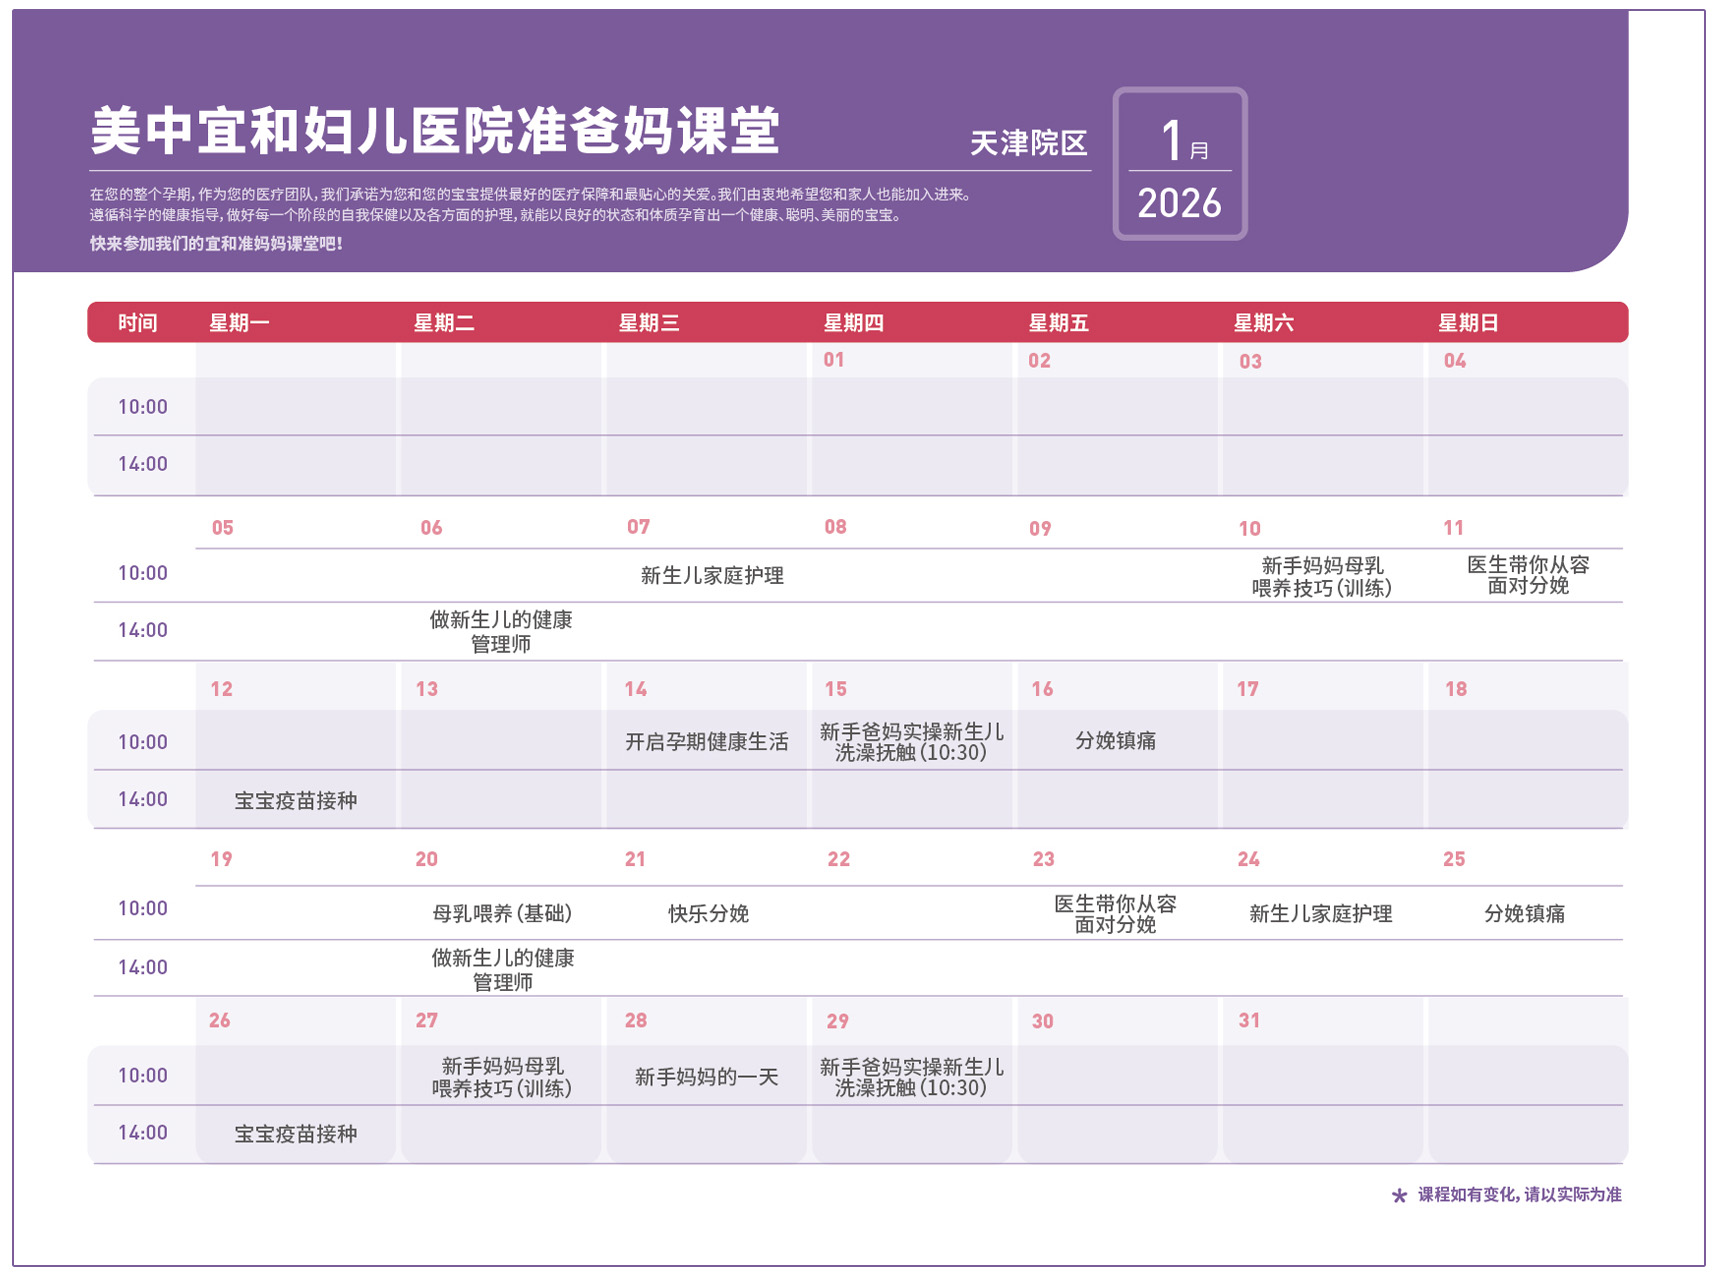Select the 星期六 column header
The image size is (1718, 1276).
tap(1263, 323)
